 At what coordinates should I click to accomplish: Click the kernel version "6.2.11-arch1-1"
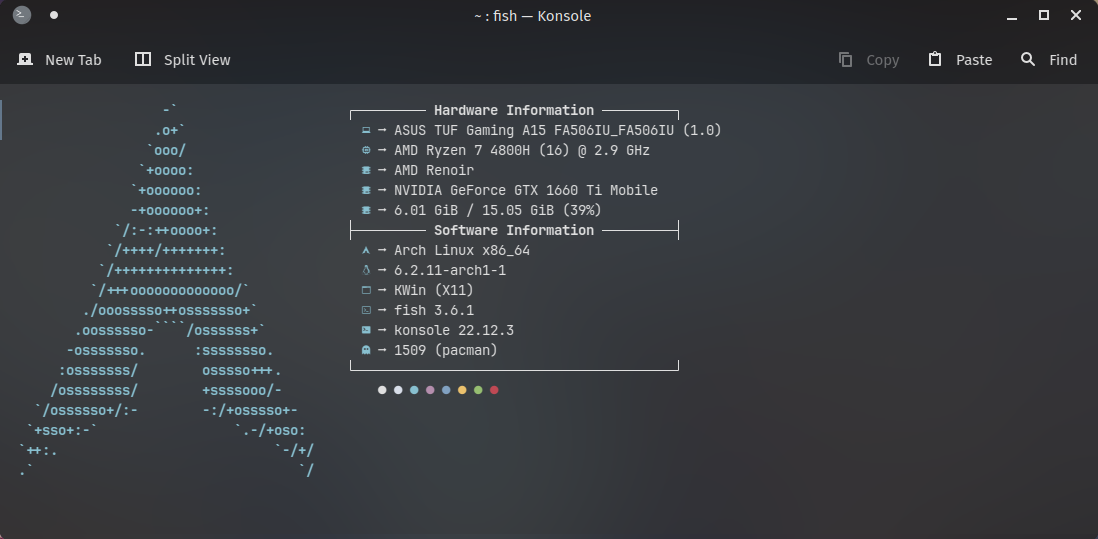coord(450,270)
